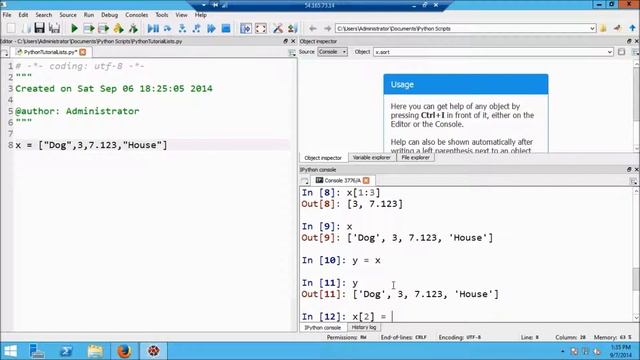Switch to the Variable explorer tab
The height and width of the screenshot is (360, 640).
coord(371,158)
